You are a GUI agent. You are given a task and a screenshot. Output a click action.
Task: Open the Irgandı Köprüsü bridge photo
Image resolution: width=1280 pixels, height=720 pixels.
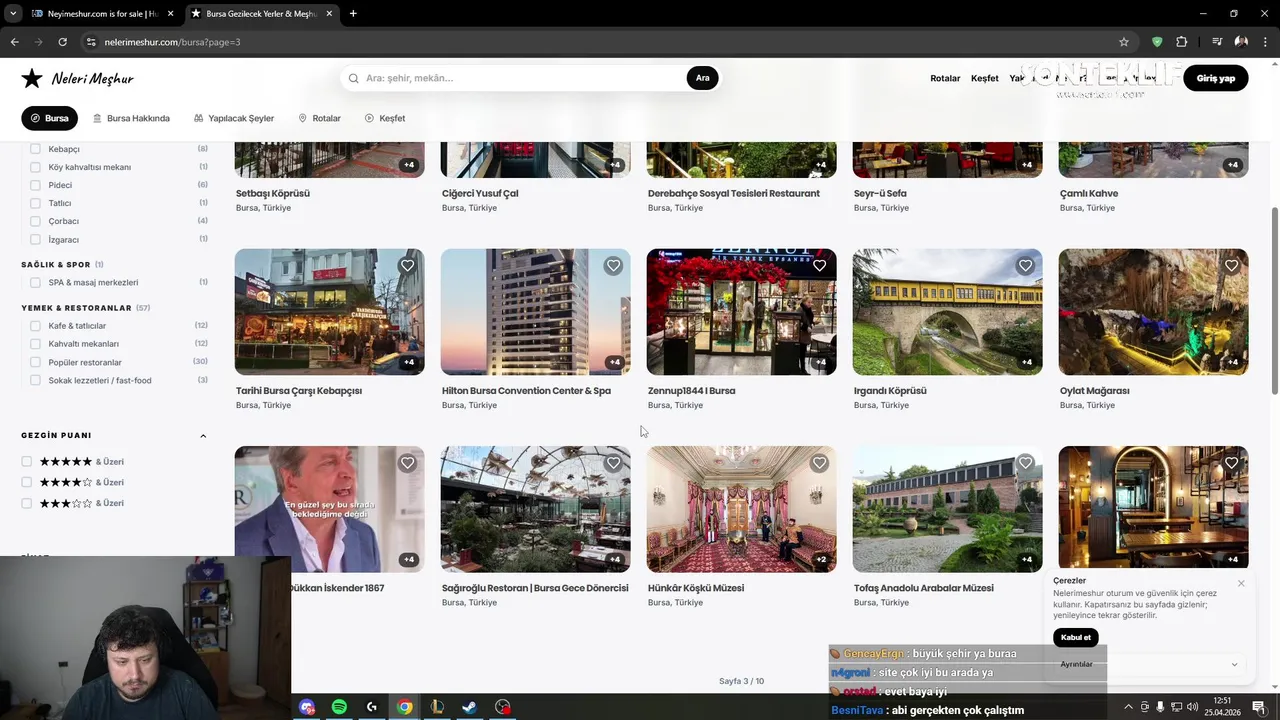coord(947,311)
